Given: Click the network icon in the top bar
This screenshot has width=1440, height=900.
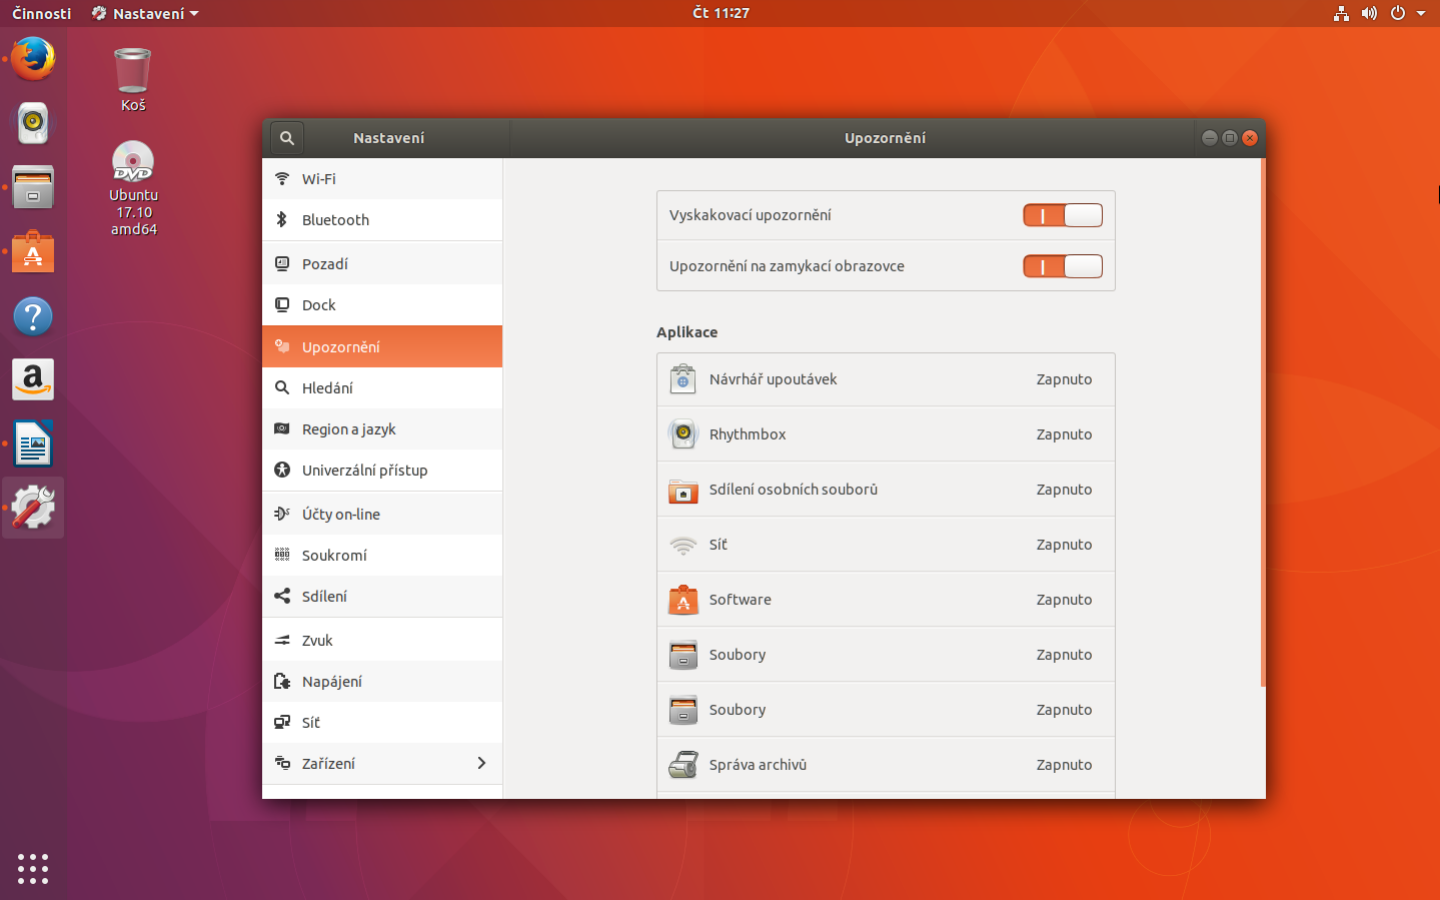Looking at the screenshot, I should point(1341,13).
